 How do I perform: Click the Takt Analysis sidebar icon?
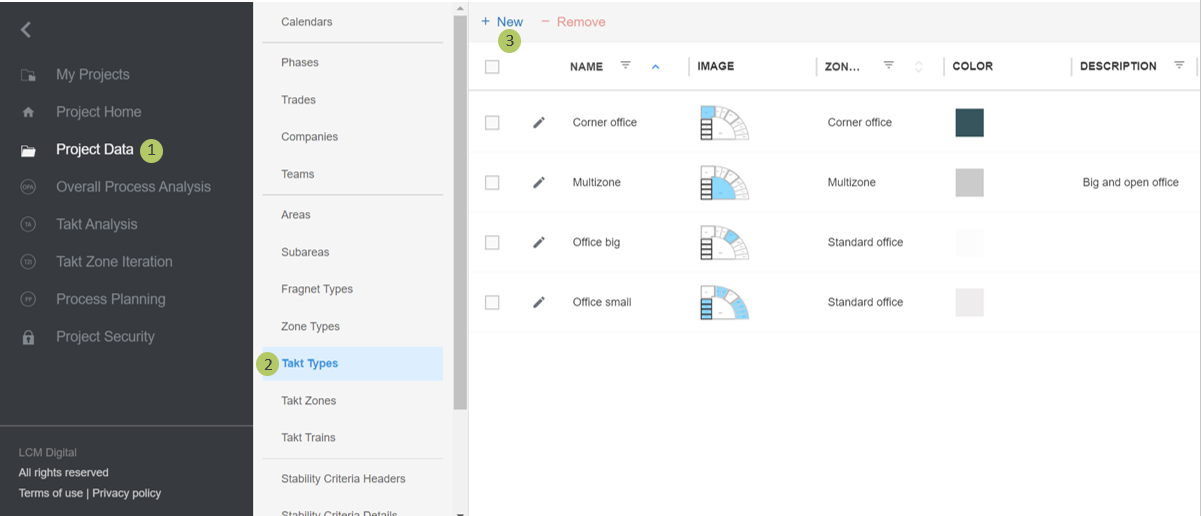tap(28, 225)
